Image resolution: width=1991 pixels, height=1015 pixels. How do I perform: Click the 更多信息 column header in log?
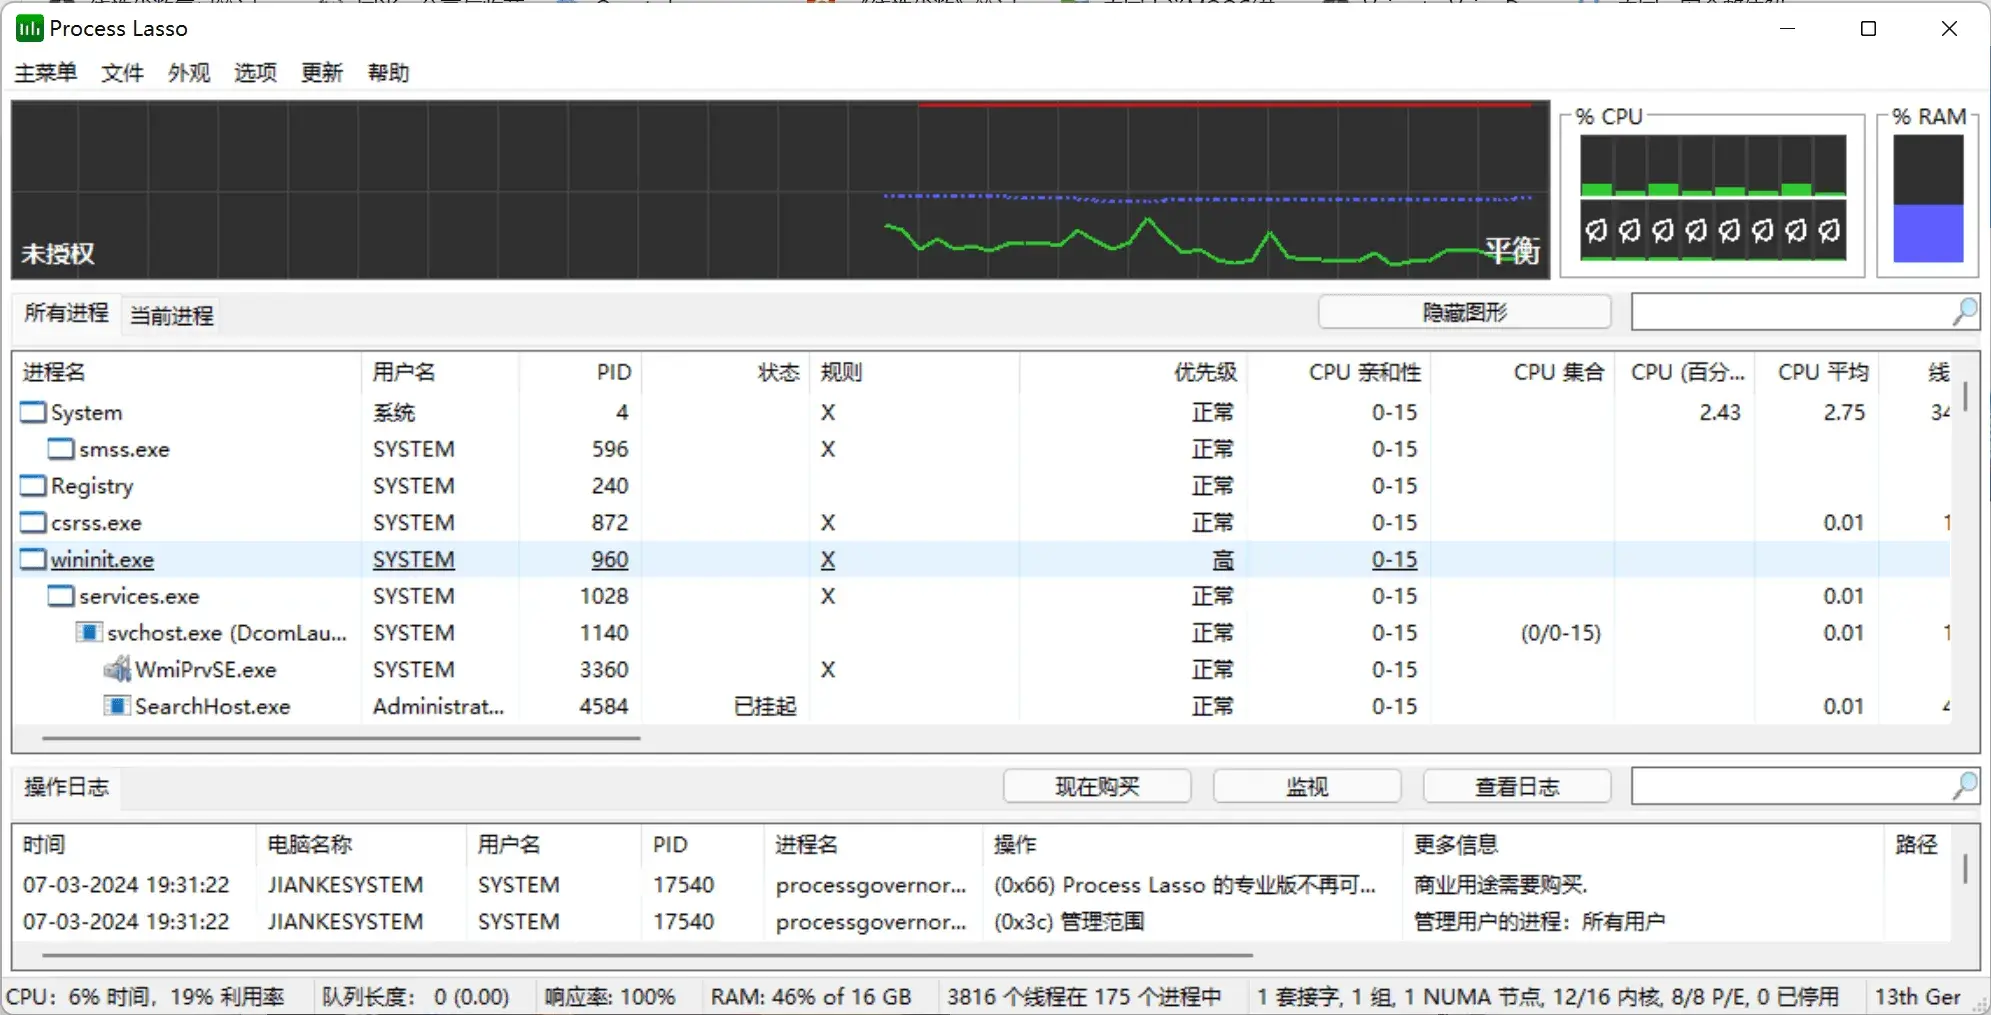point(1643,845)
